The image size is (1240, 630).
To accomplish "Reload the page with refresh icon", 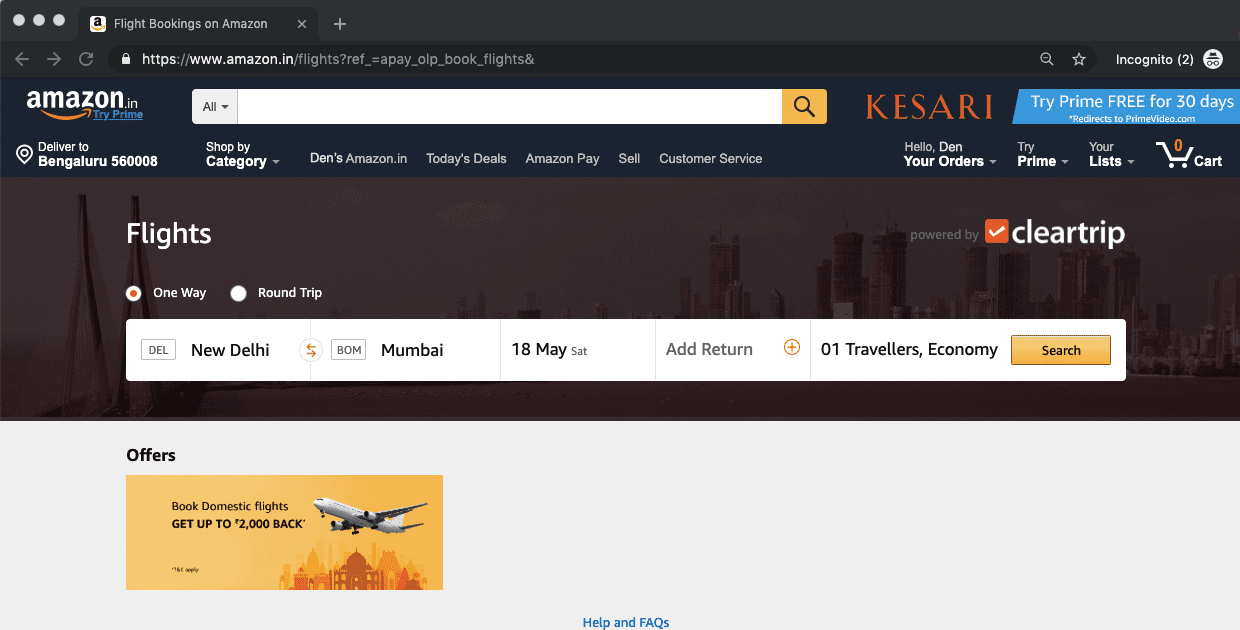I will pos(86,59).
